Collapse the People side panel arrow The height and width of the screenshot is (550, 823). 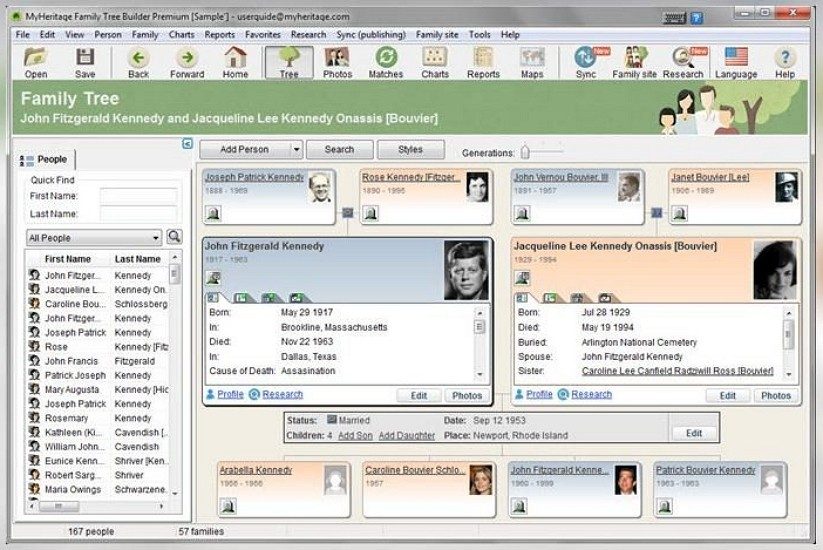point(187,143)
